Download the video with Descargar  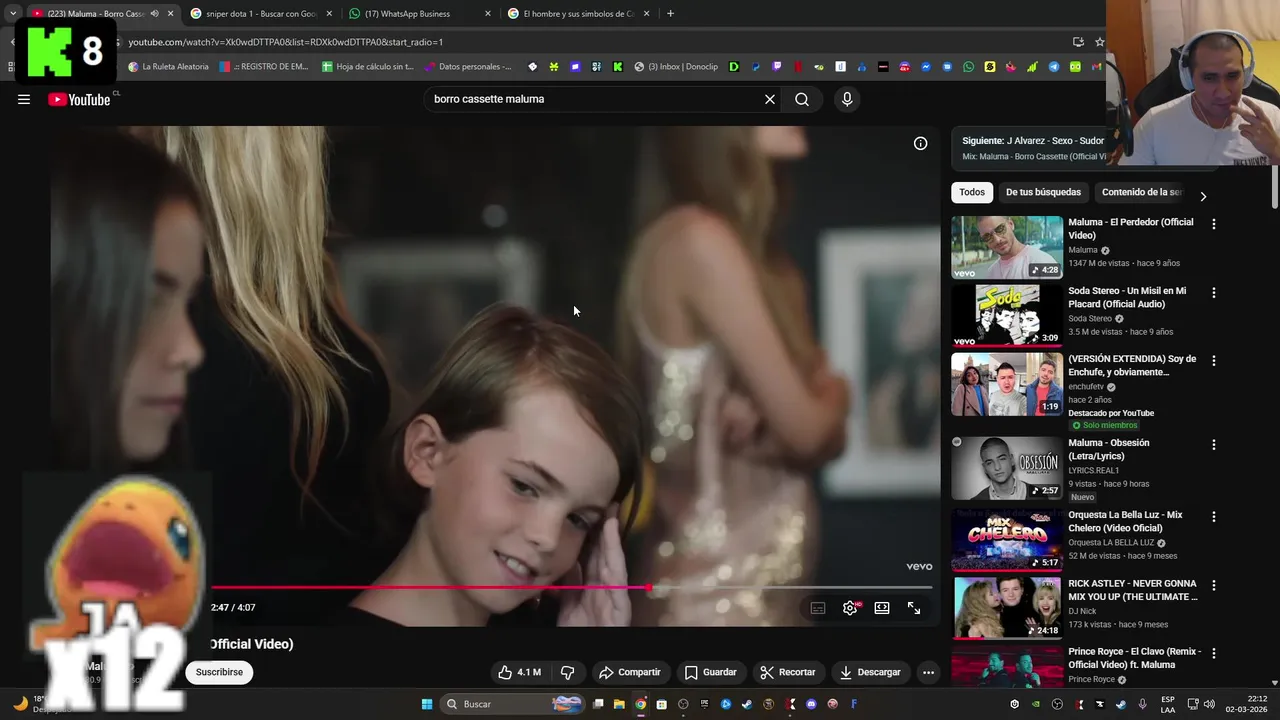870,672
